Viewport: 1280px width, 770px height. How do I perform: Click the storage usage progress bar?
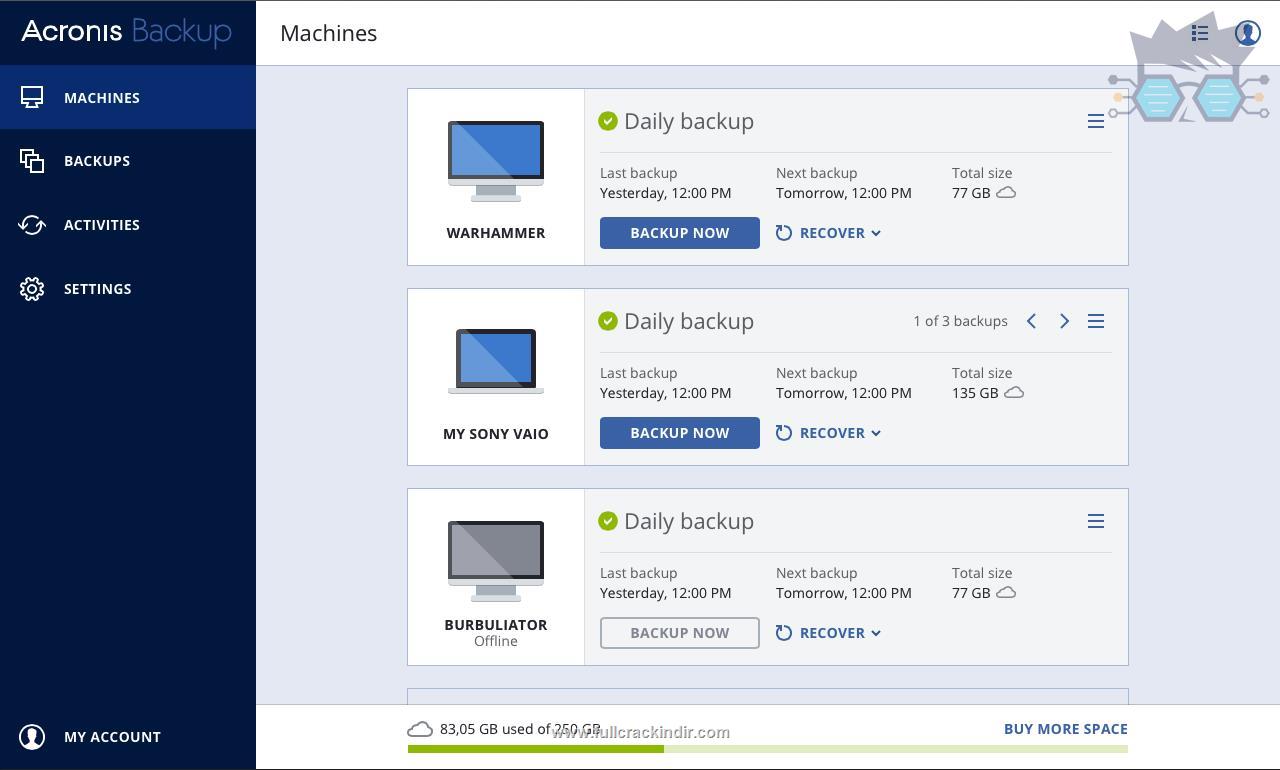(x=768, y=749)
